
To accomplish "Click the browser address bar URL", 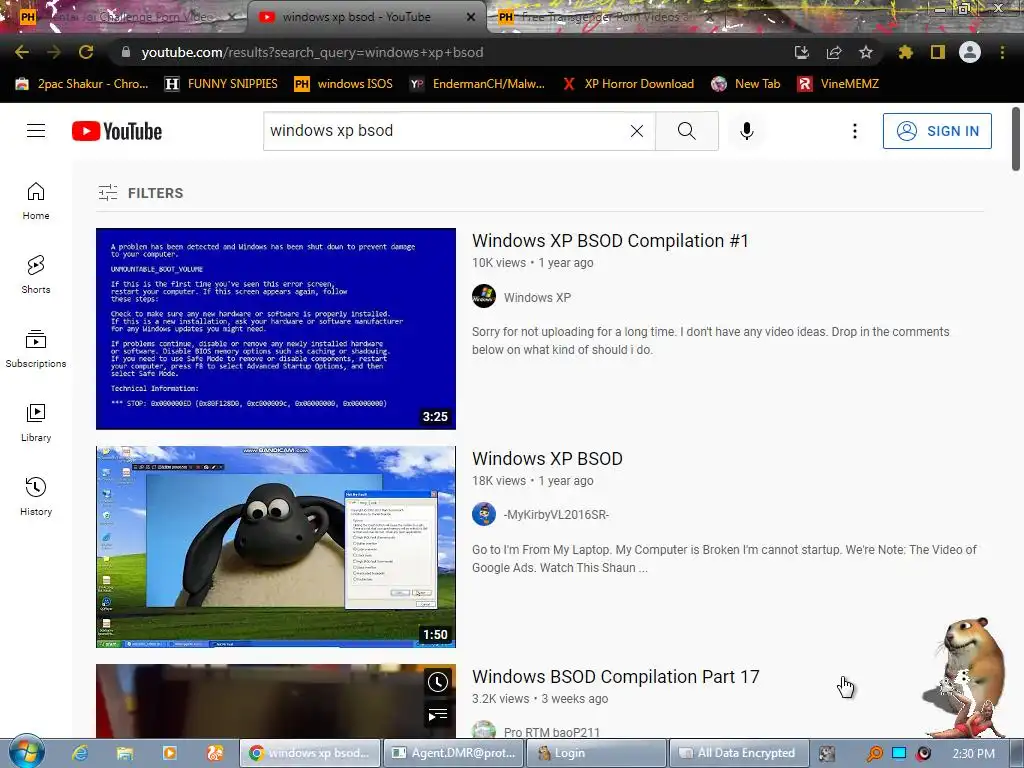I will [x=312, y=52].
